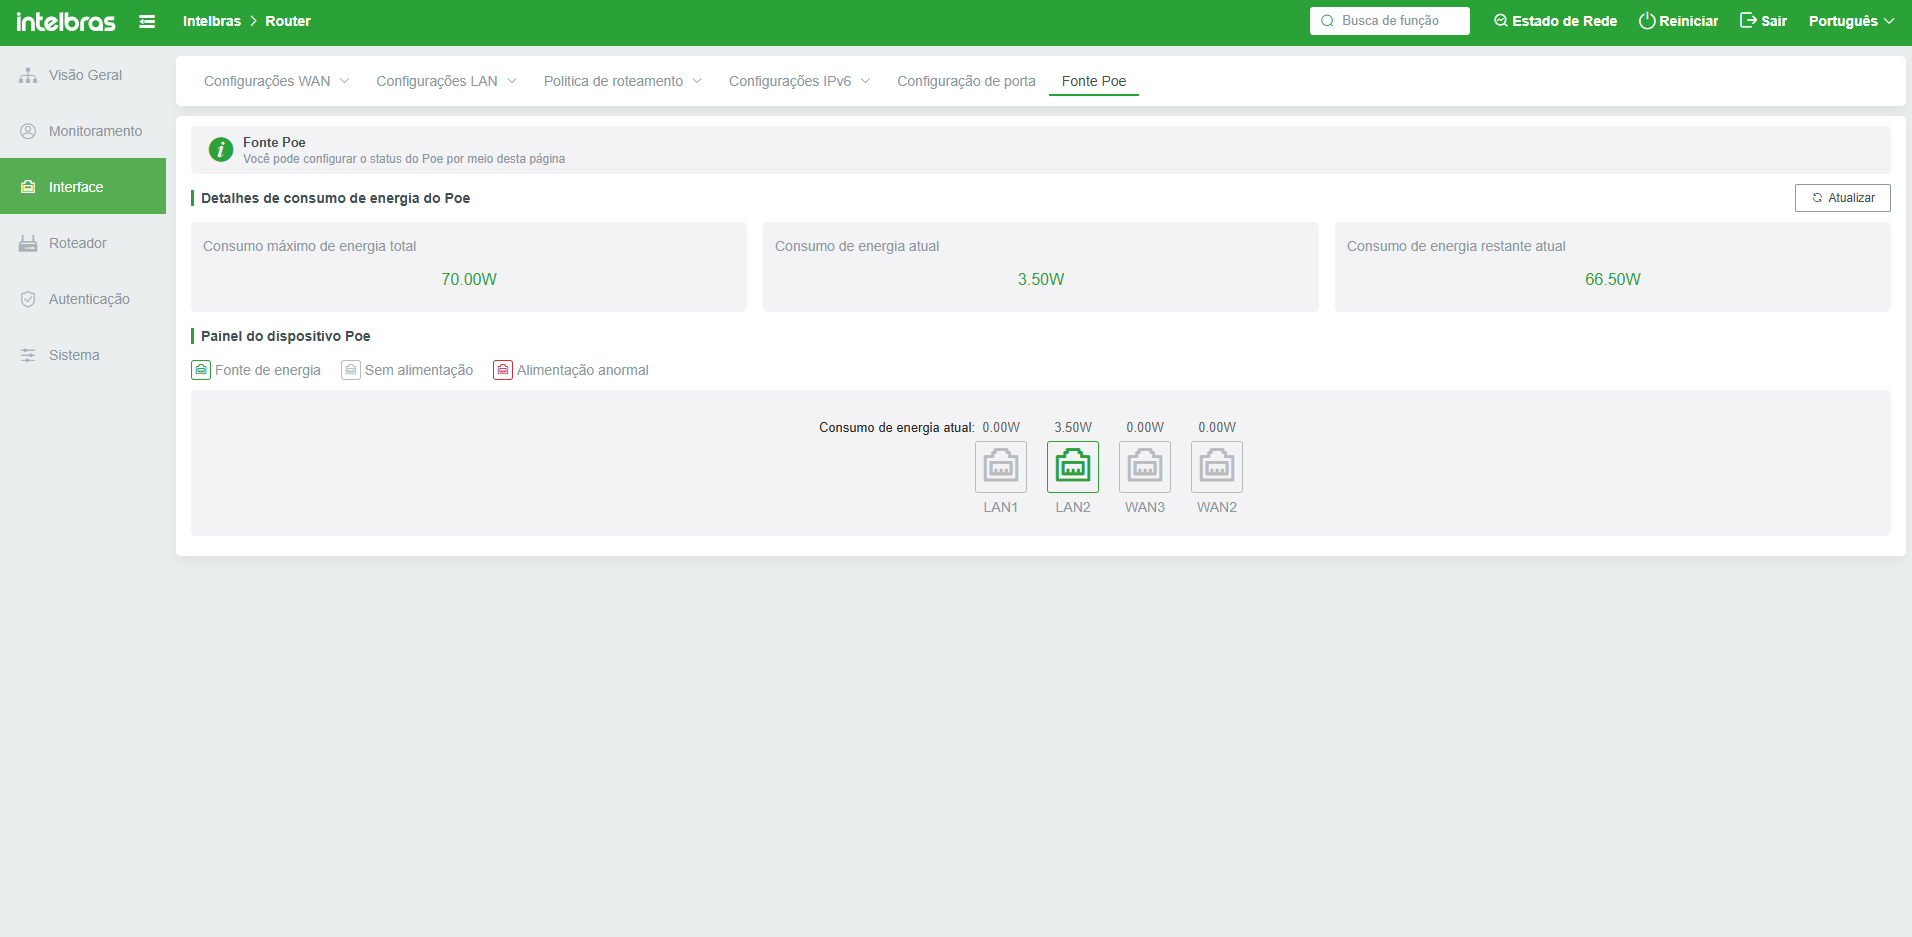Viewport: 1912px width, 937px height.
Task: Toggle the hamburger sidebar menu icon
Action: pyautogui.click(x=147, y=21)
